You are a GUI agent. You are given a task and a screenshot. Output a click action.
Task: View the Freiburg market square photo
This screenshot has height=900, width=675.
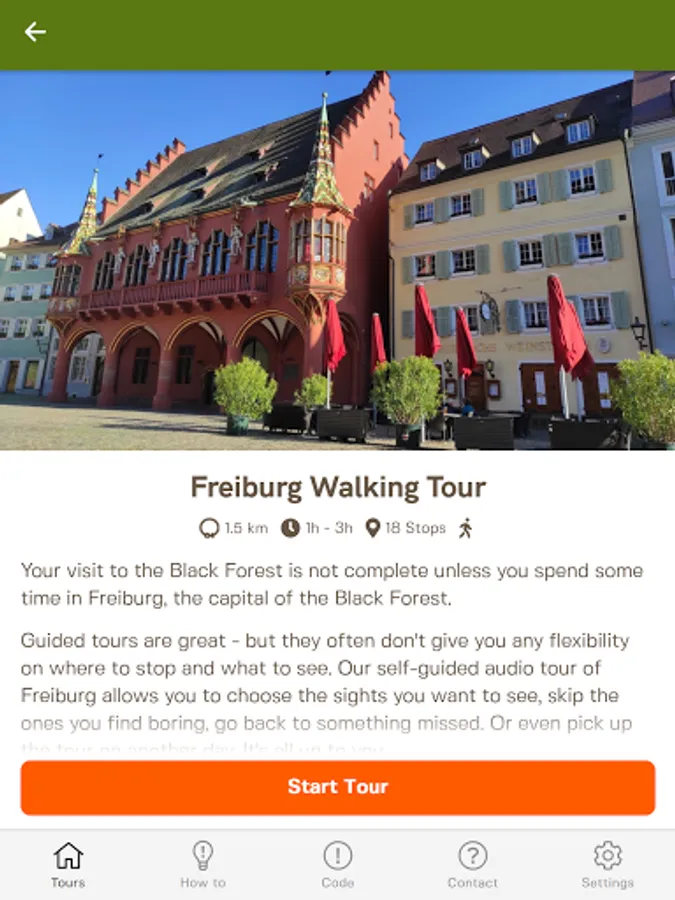coord(338,260)
